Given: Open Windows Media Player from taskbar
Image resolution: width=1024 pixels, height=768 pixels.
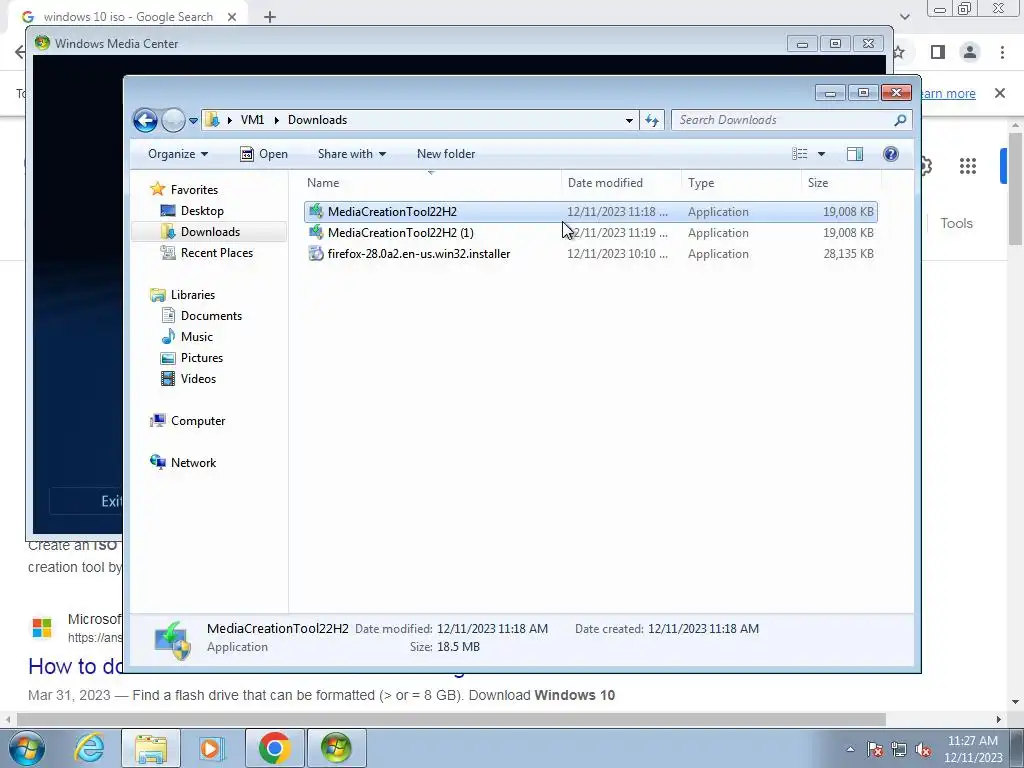Looking at the screenshot, I should tap(211, 748).
